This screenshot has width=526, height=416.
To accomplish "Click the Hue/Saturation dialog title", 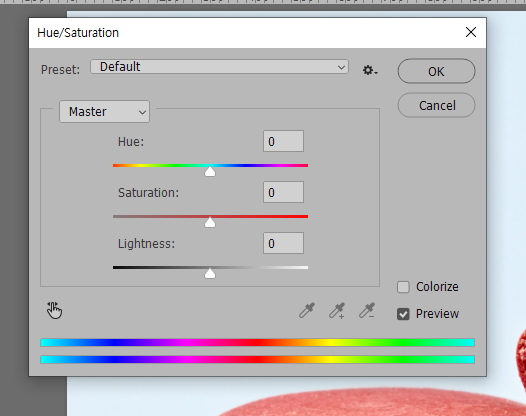I will [78, 33].
